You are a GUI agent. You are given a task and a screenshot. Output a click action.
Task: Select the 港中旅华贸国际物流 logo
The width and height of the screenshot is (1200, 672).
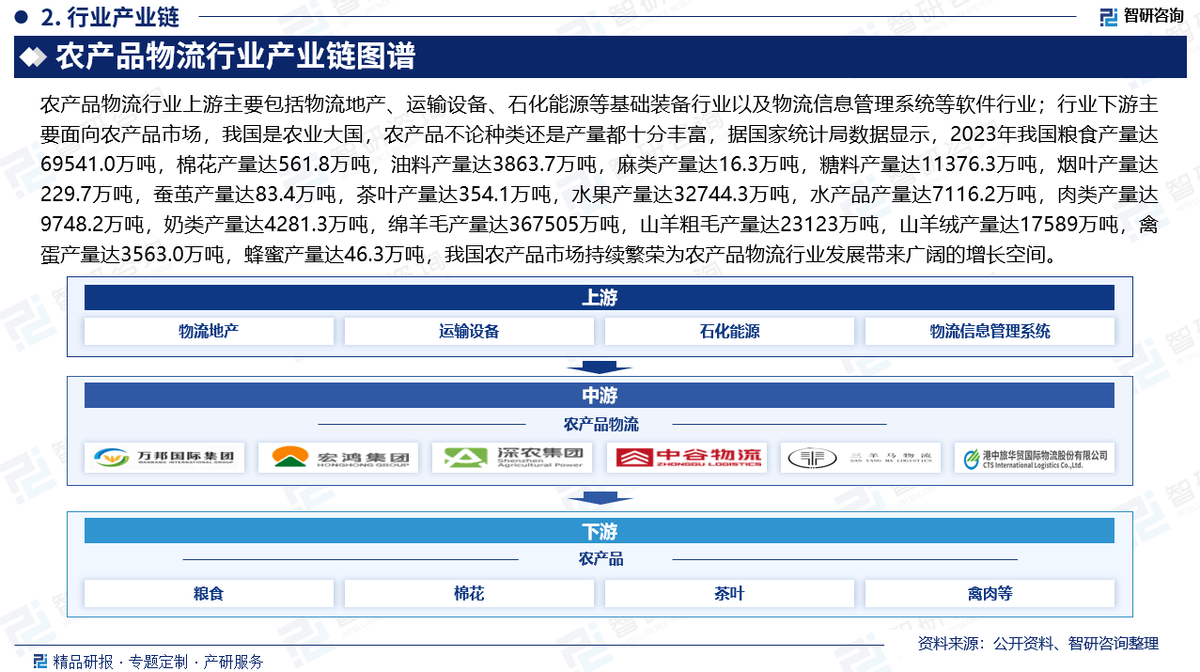tap(1034, 458)
